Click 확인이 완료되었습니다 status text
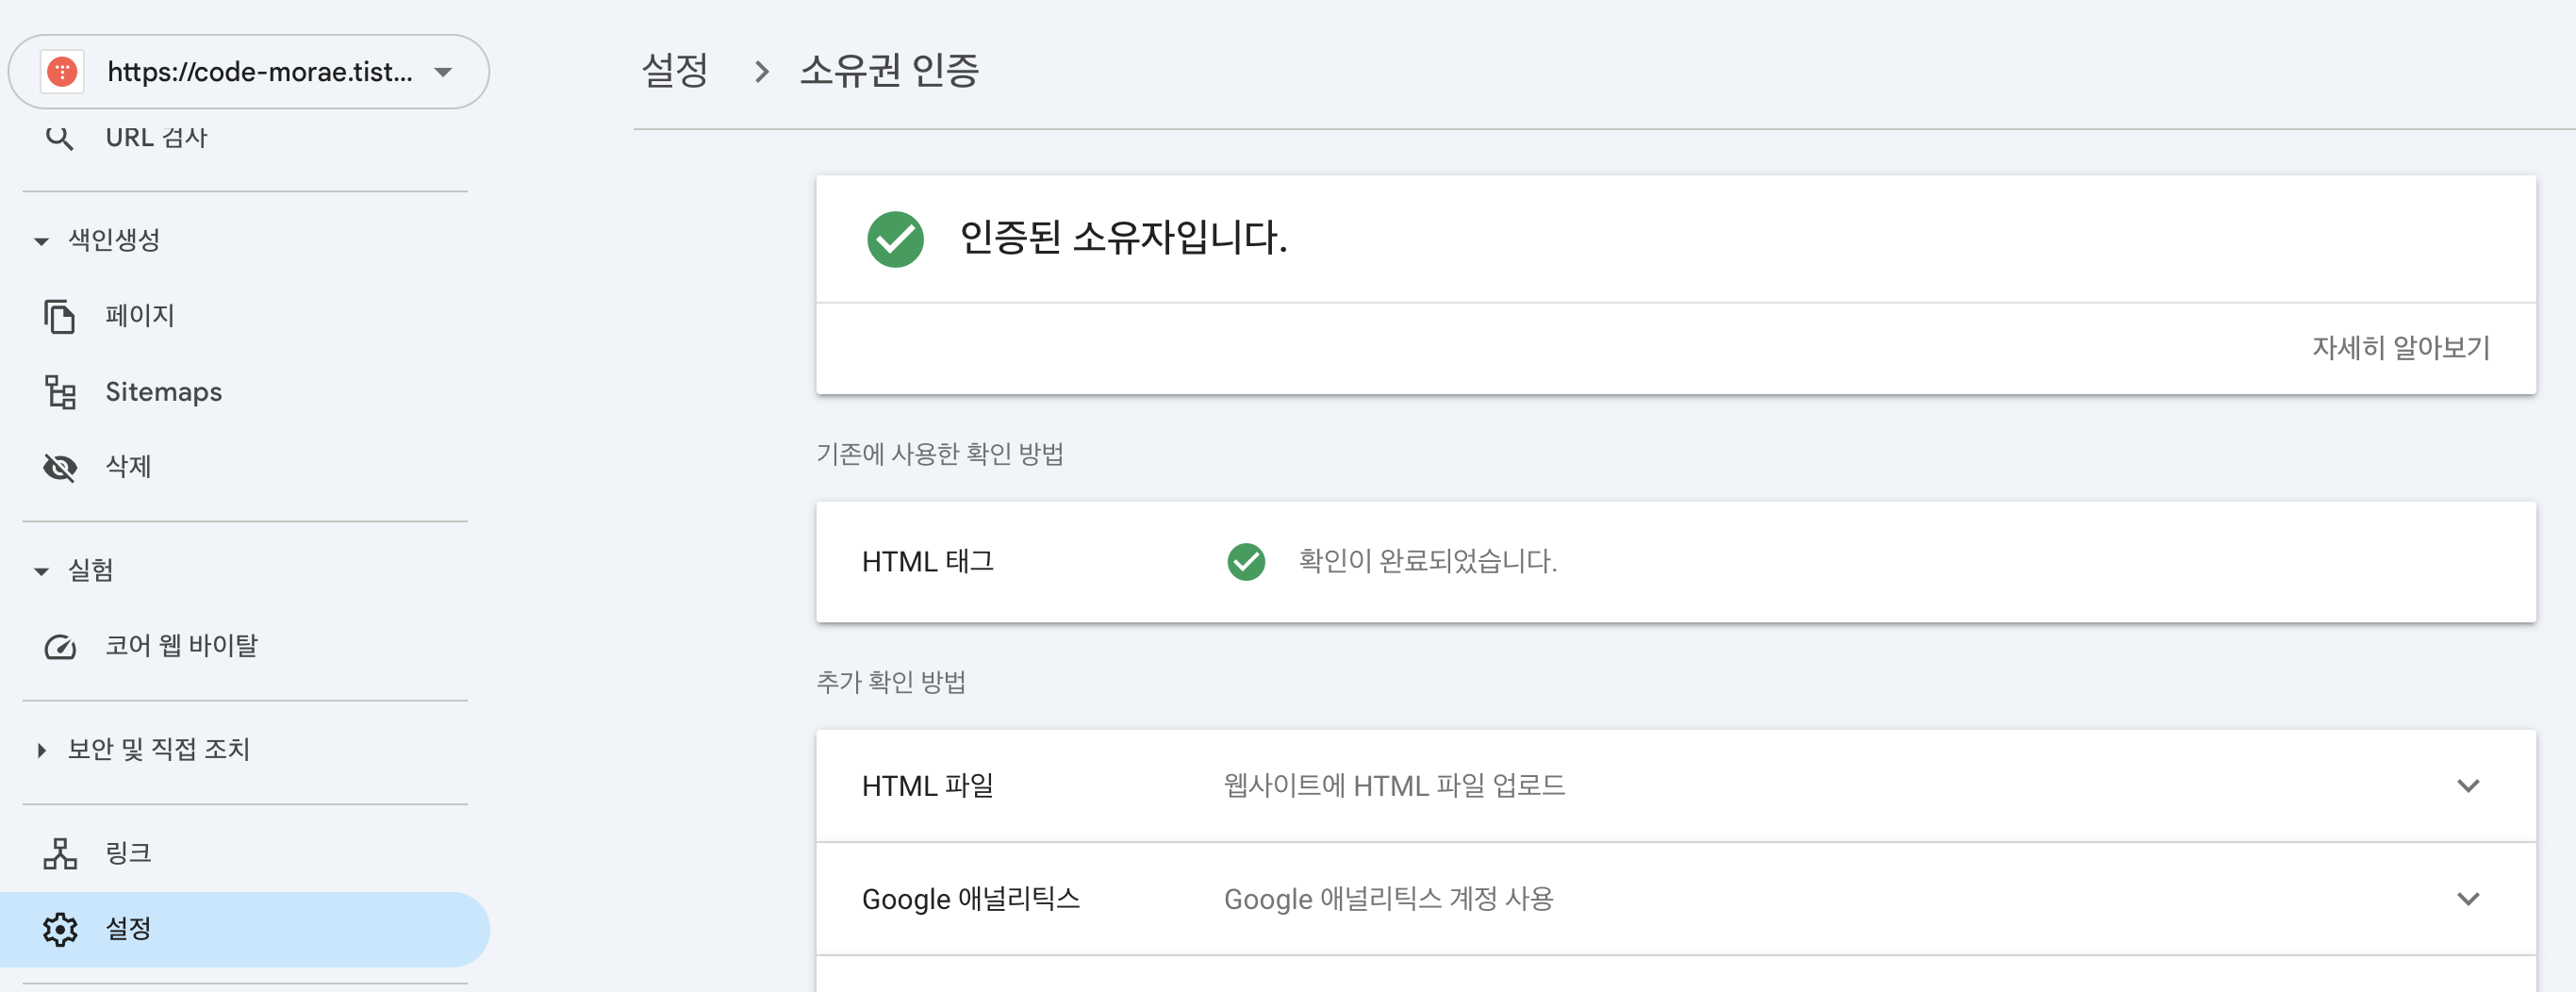Screen dimensions: 2576x992 click(1428, 561)
